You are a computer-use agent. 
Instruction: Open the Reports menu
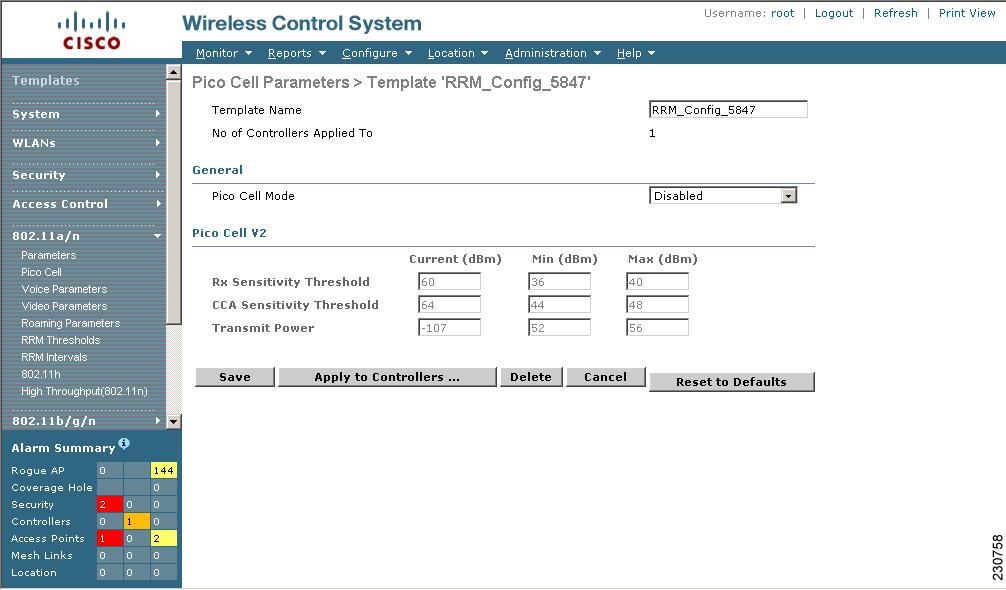pyautogui.click(x=296, y=53)
